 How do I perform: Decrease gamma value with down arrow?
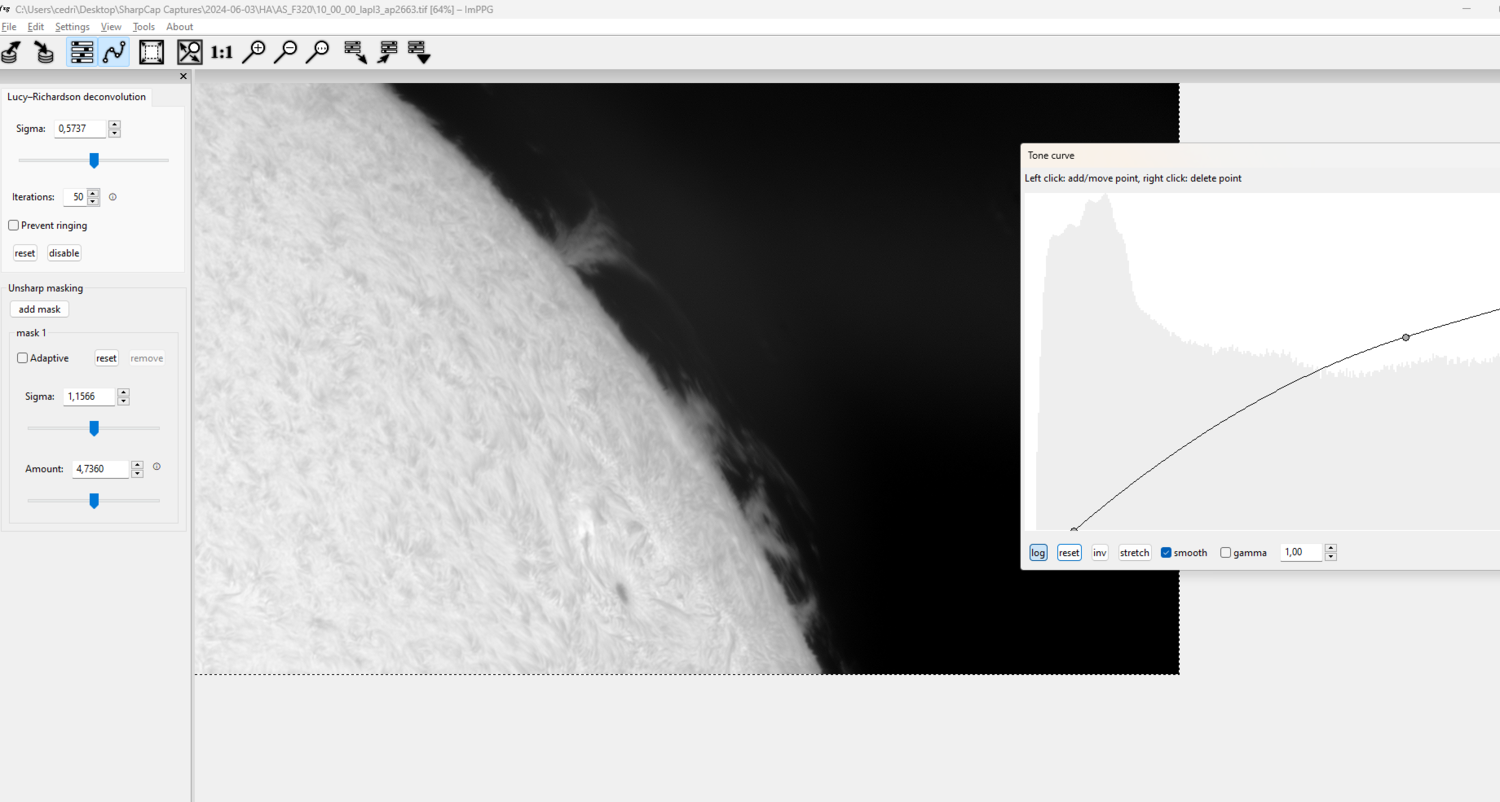pyautogui.click(x=1331, y=558)
